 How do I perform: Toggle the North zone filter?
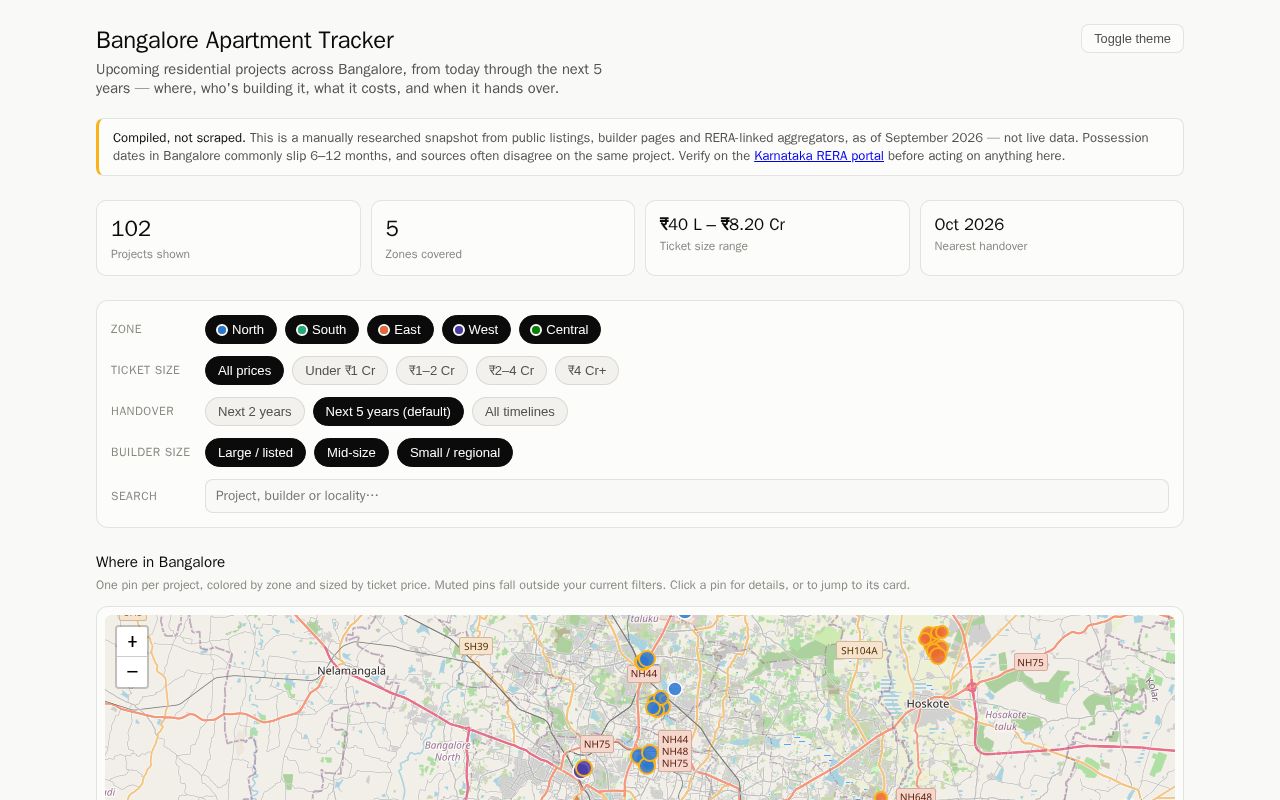click(x=241, y=329)
